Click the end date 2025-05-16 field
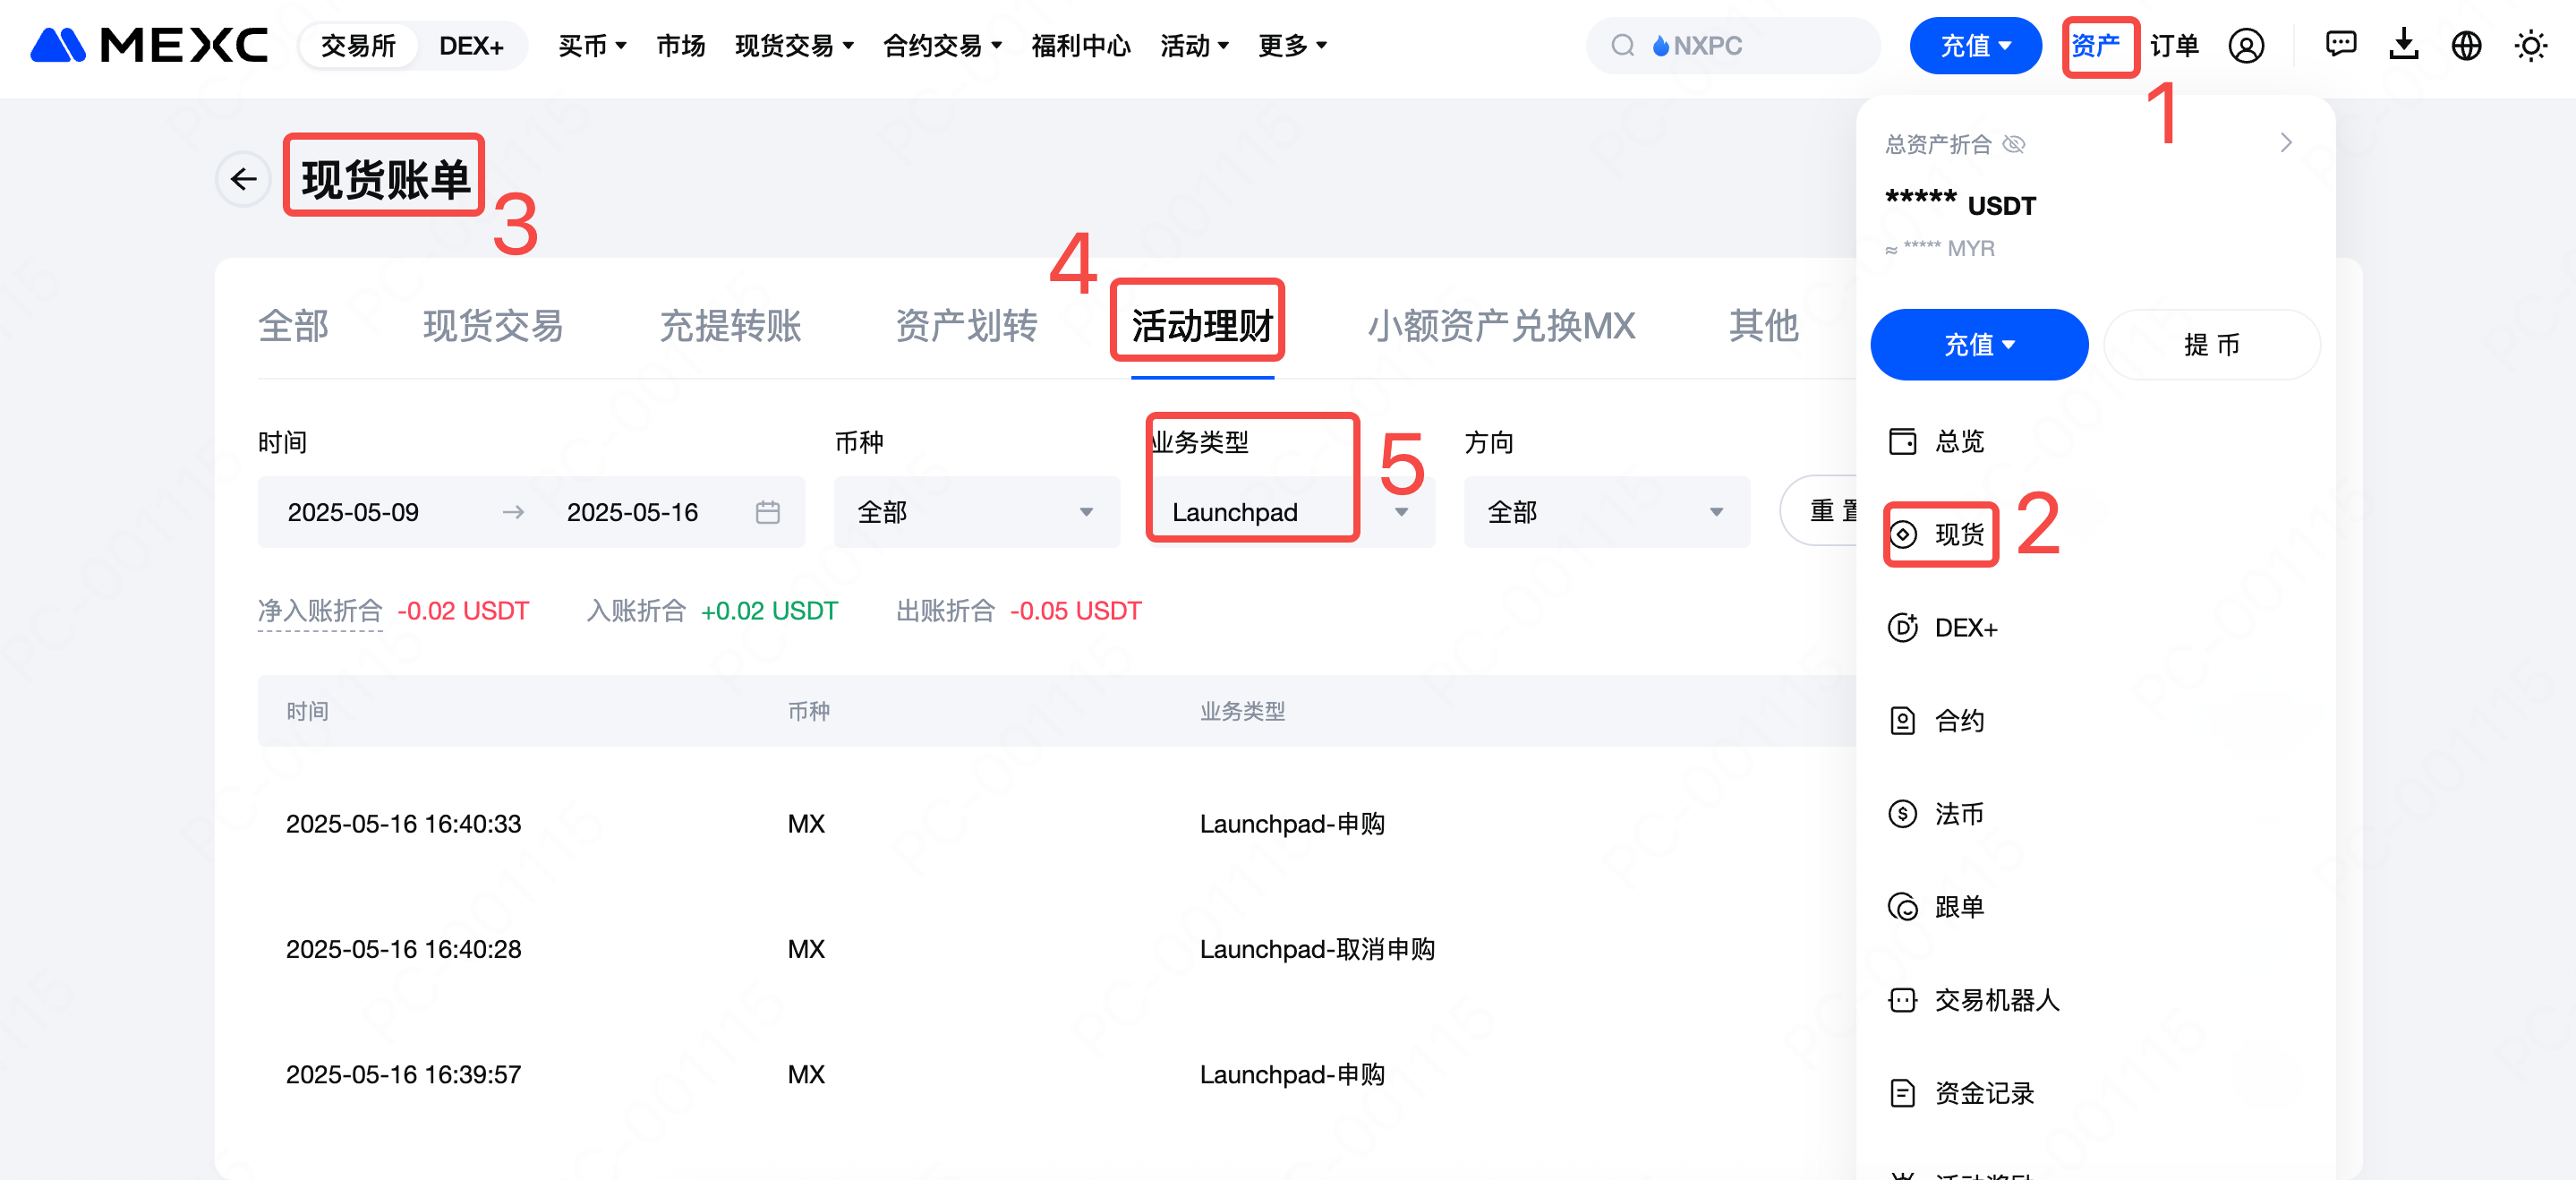 632,512
